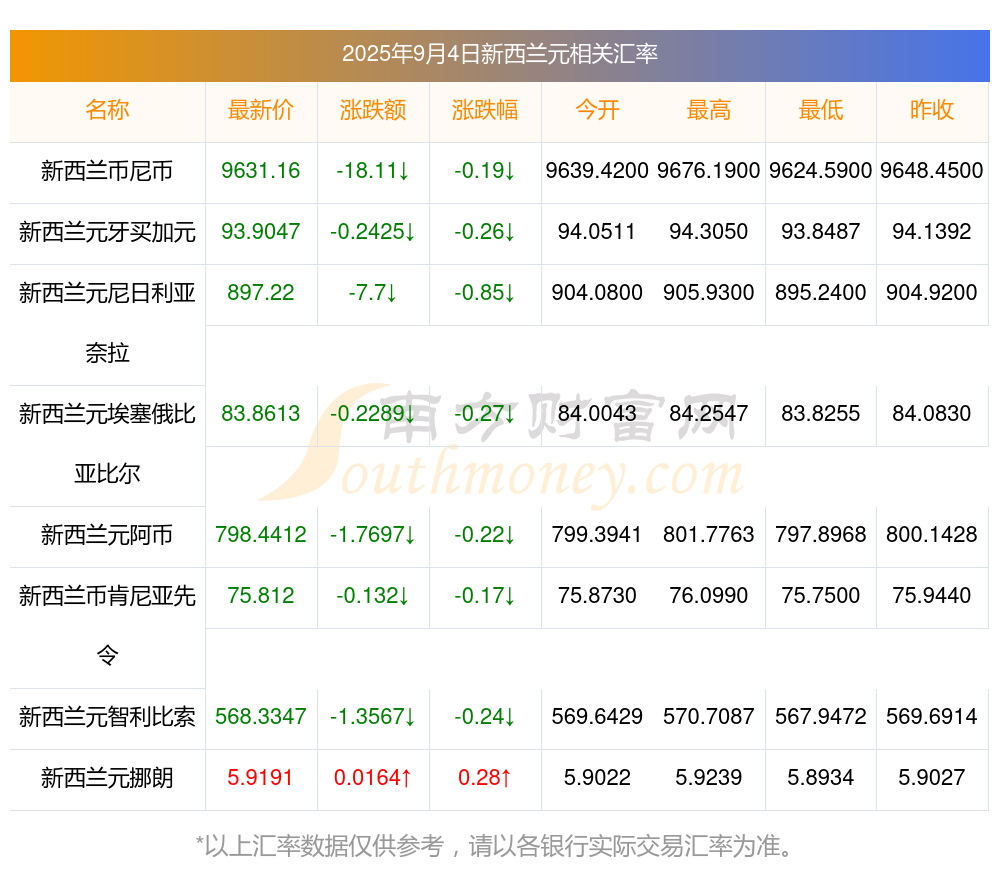The width and height of the screenshot is (1000, 877).
Task: Click the latest price 93.9047
Action: point(261,232)
